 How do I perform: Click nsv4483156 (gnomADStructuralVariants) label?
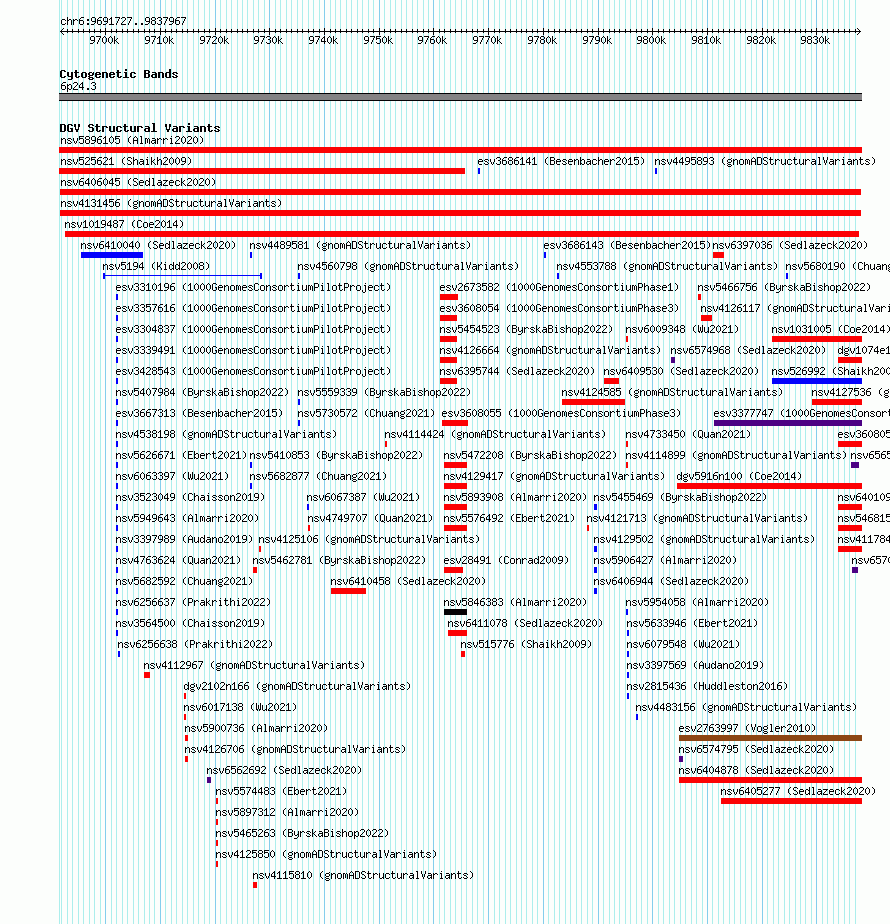746,707
